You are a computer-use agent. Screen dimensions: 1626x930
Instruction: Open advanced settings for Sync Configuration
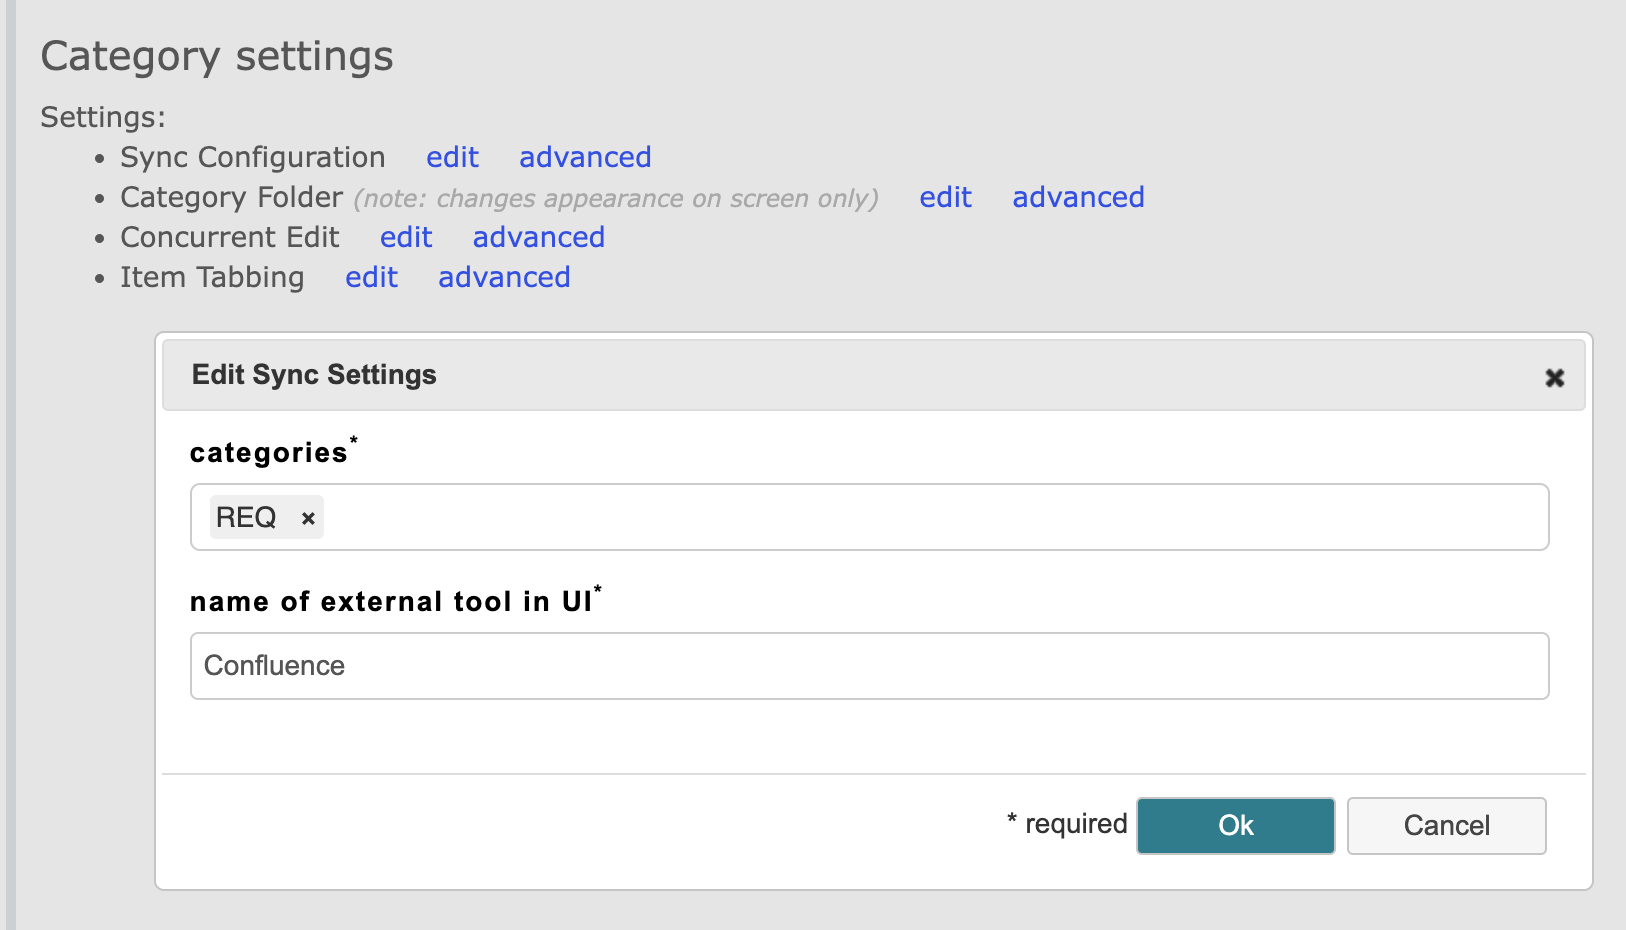click(585, 157)
